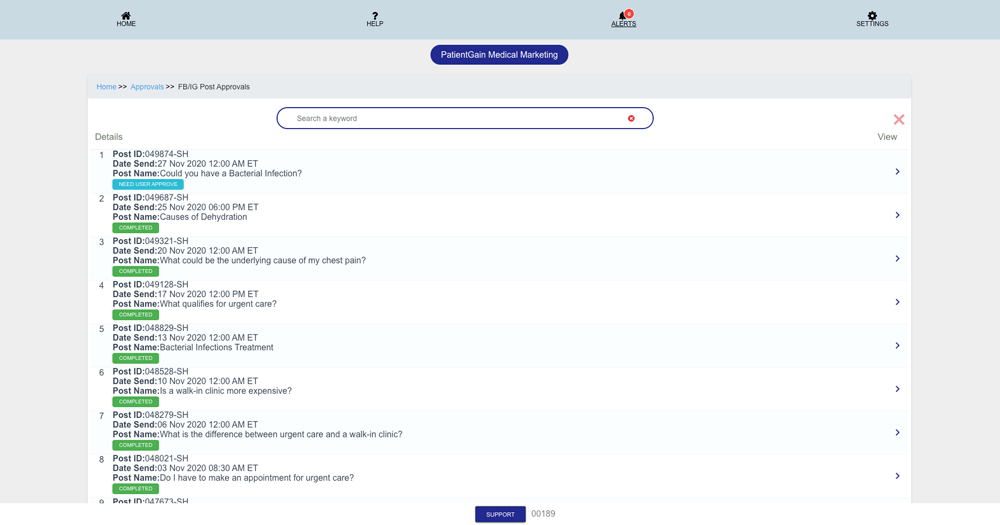The width and height of the screenshot is (1000, 525).
Task: Click COMPLETED badge under chest pain post
Action: coord(136,271)
